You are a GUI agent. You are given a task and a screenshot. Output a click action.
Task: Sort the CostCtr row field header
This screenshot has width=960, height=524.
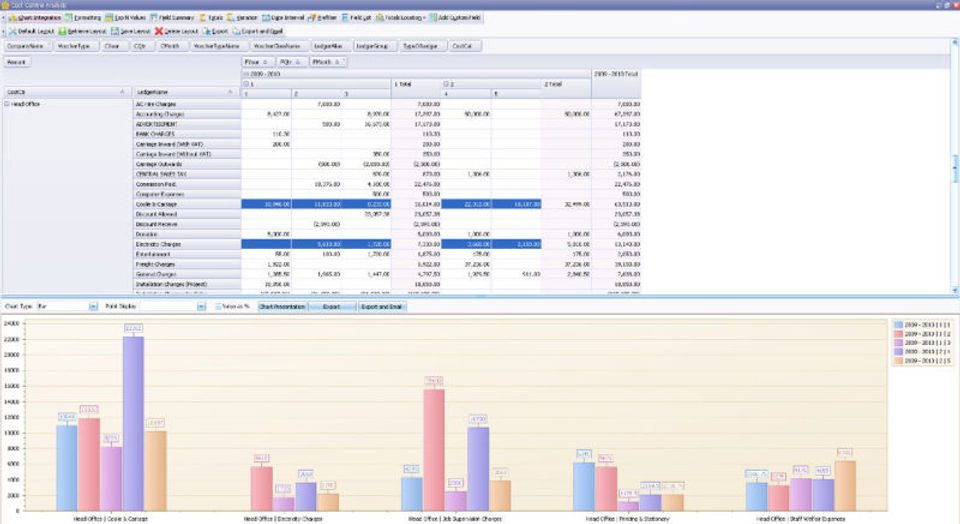67,92
